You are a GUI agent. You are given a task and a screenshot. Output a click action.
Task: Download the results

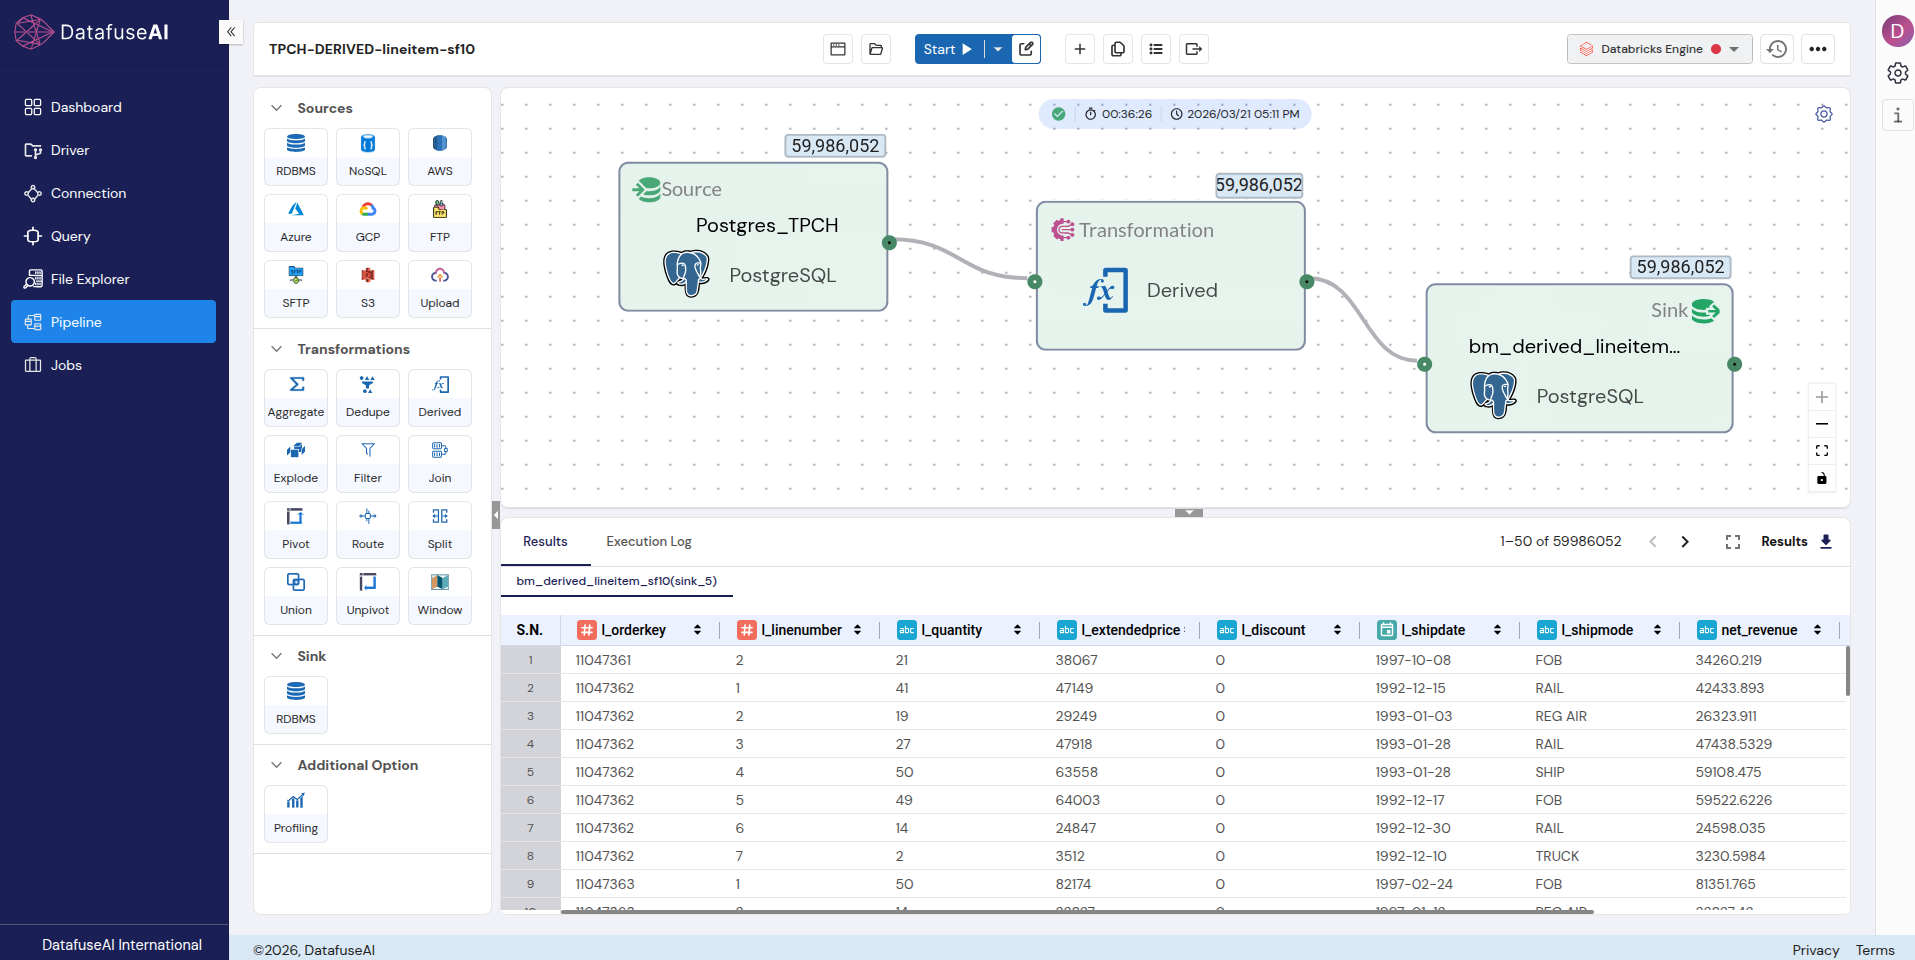click(1826, 541)
